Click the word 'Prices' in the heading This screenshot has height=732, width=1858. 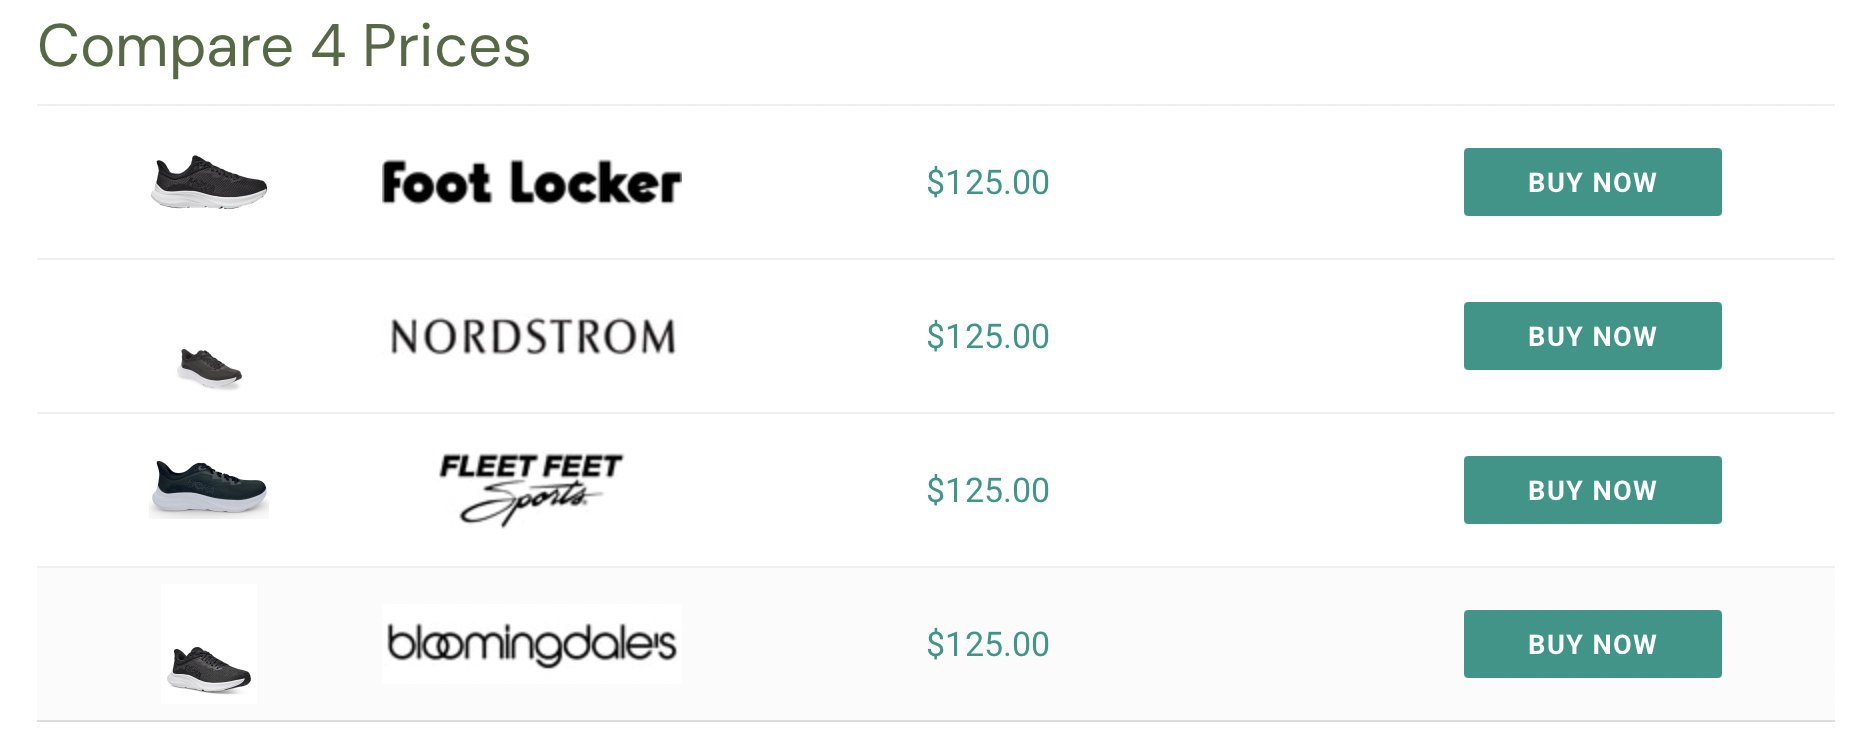click(446, 46)
